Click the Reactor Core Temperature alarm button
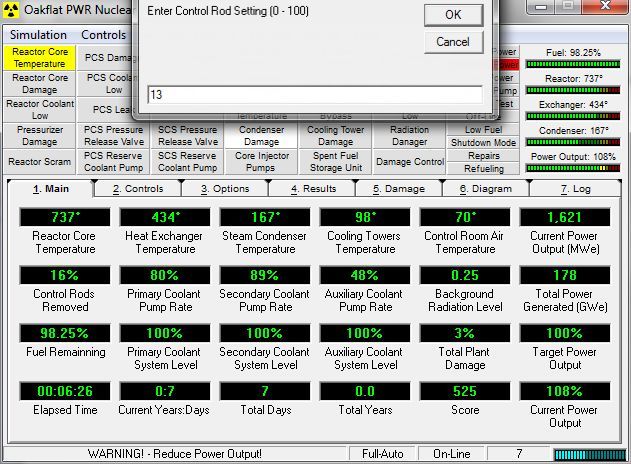Viewport: 631px width, 464px height. (x=39, y=58)
